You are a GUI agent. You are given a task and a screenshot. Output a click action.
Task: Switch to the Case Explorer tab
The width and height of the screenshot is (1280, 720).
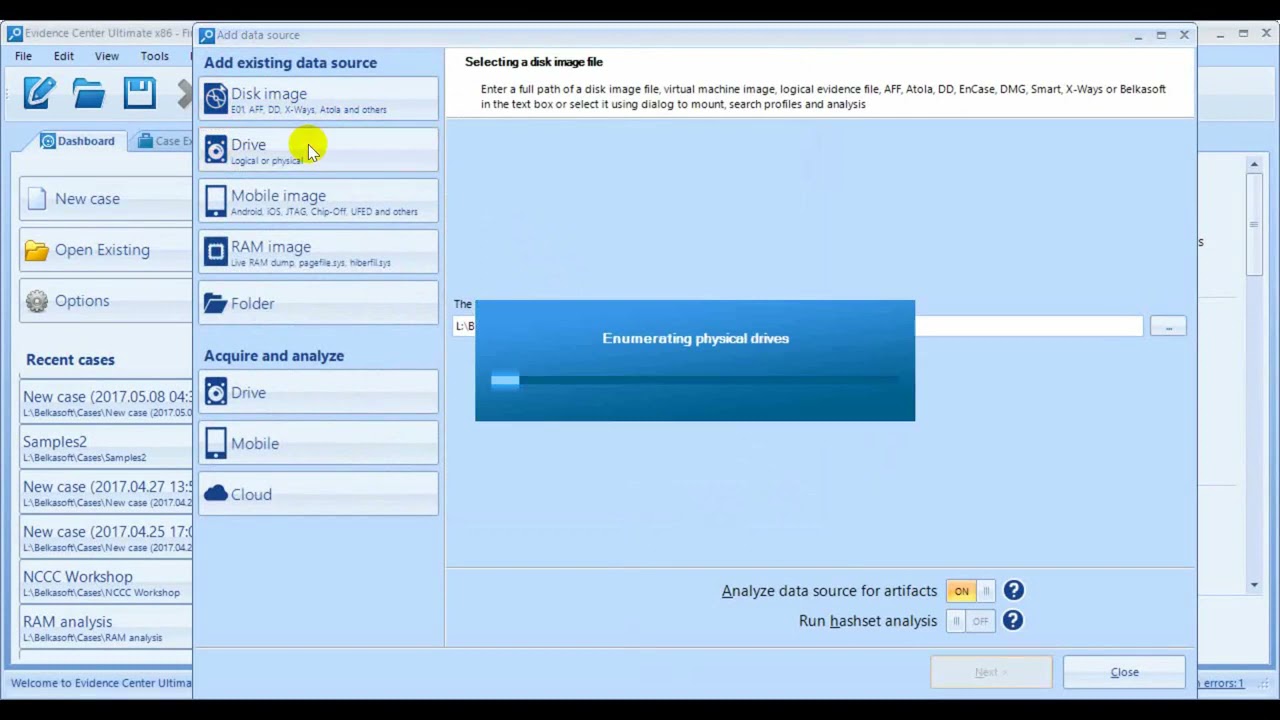pos(162,141)
